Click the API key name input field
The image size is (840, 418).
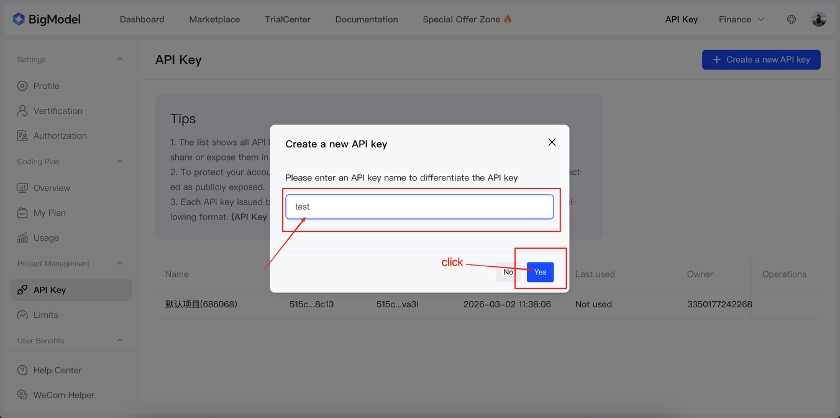pyautogui.click(x=419, y=207)
